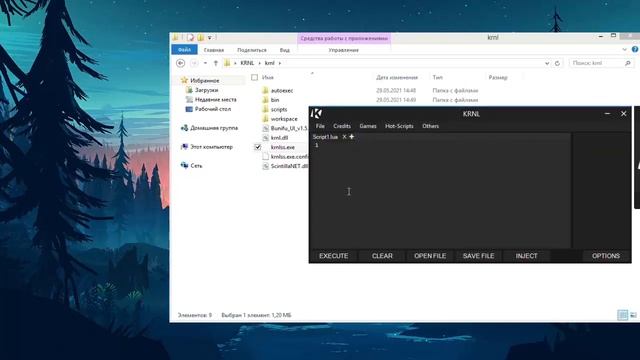Screen dimensions: 640x360
Task: Select the krnlss.exe file
Action: [283, 147]
